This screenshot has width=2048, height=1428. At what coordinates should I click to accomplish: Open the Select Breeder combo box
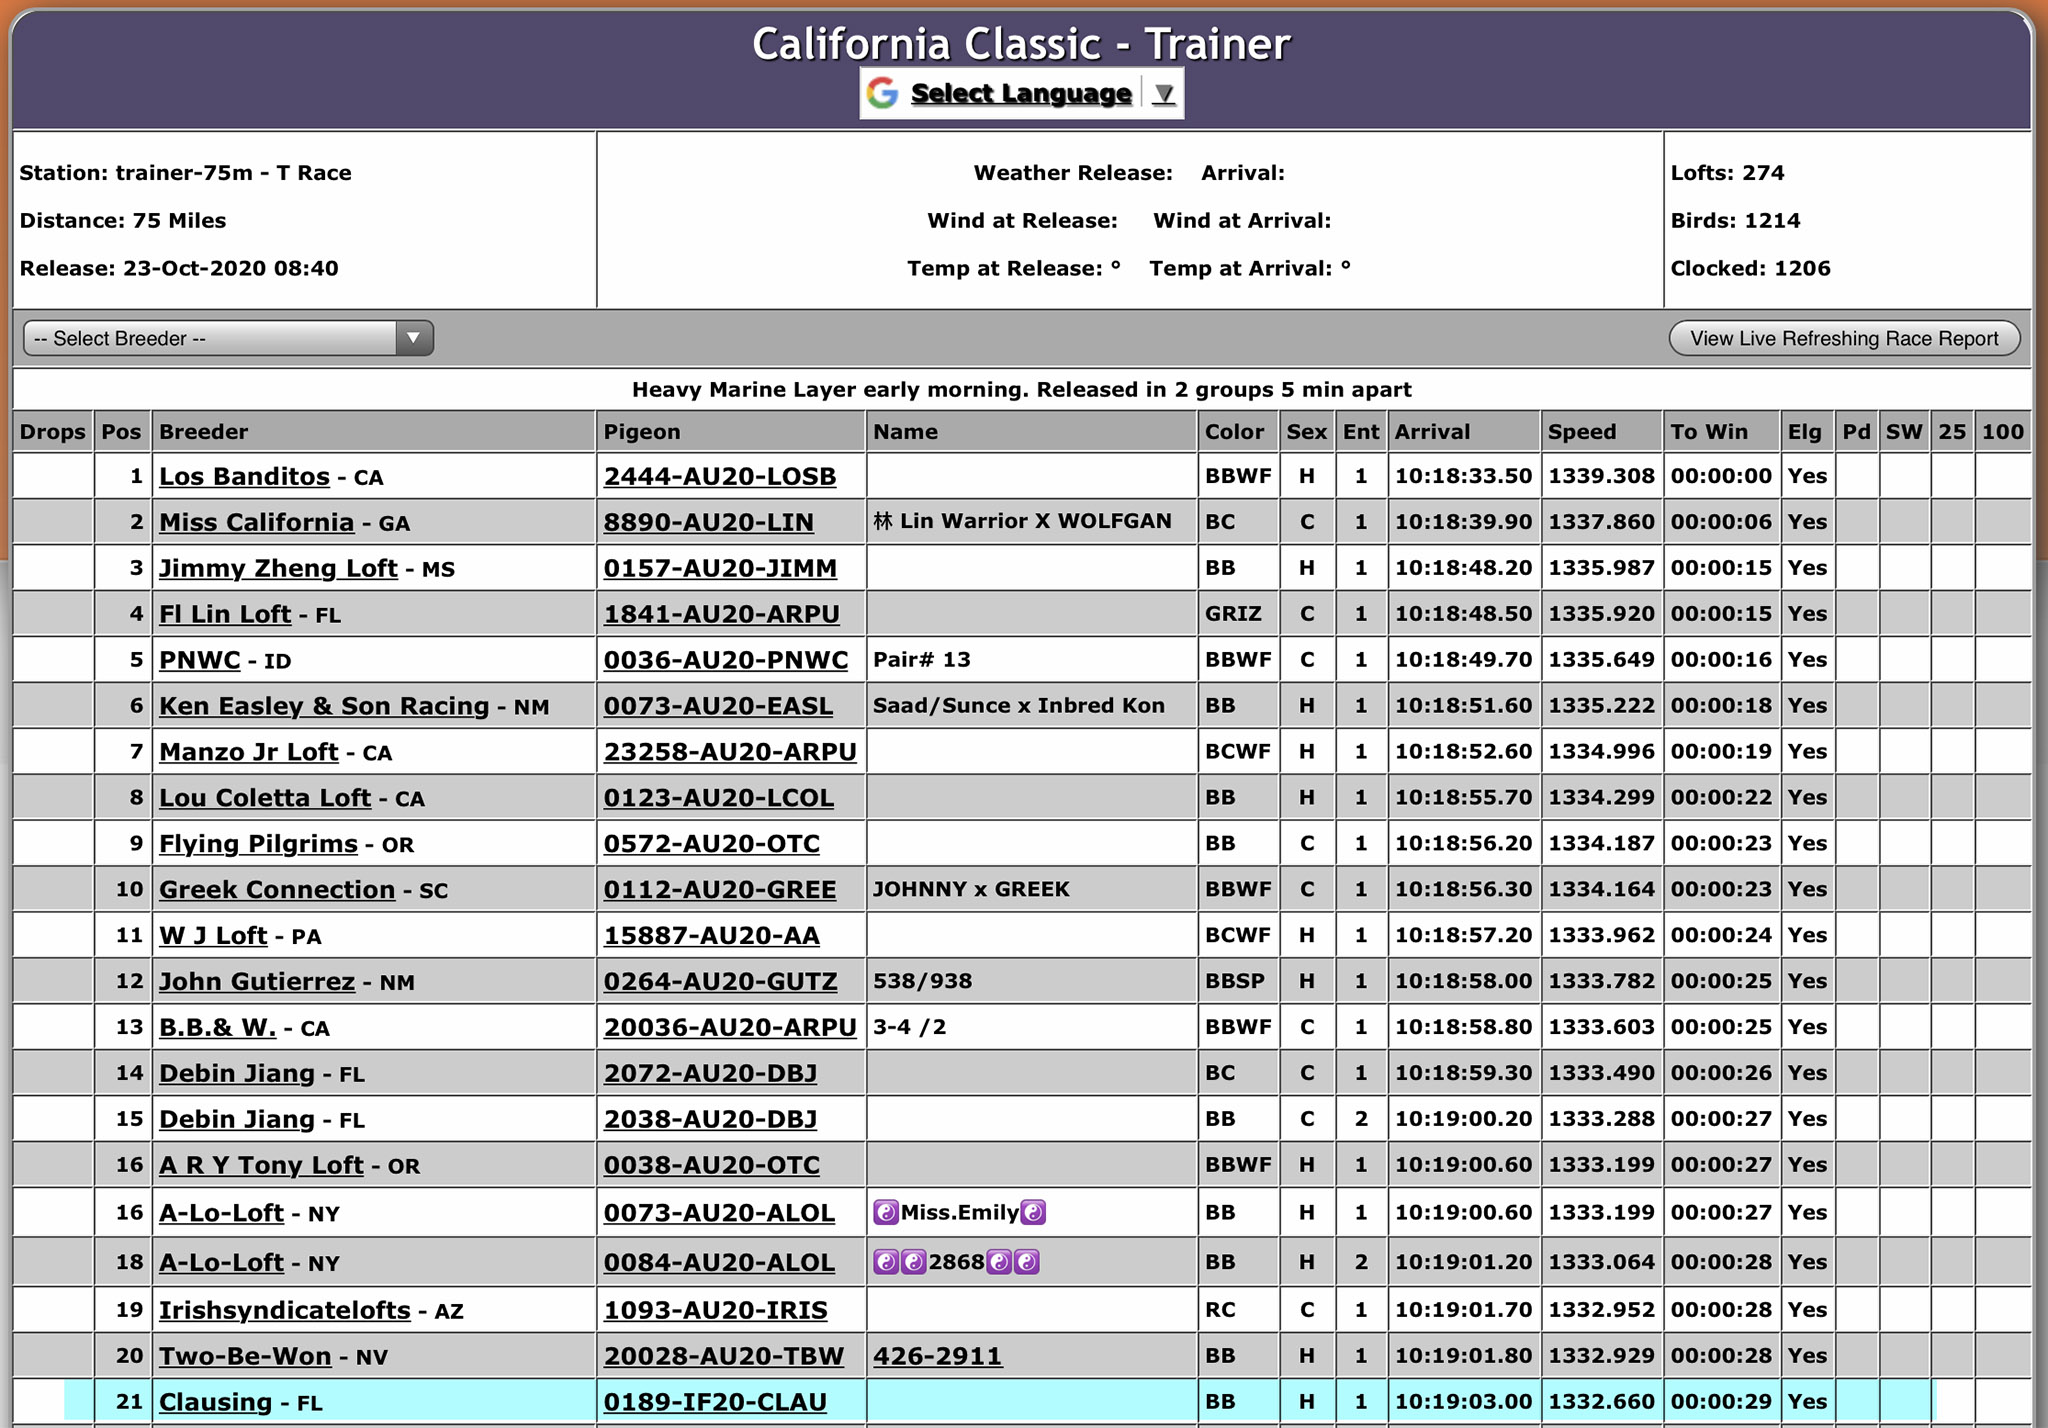tap(228, 338)
